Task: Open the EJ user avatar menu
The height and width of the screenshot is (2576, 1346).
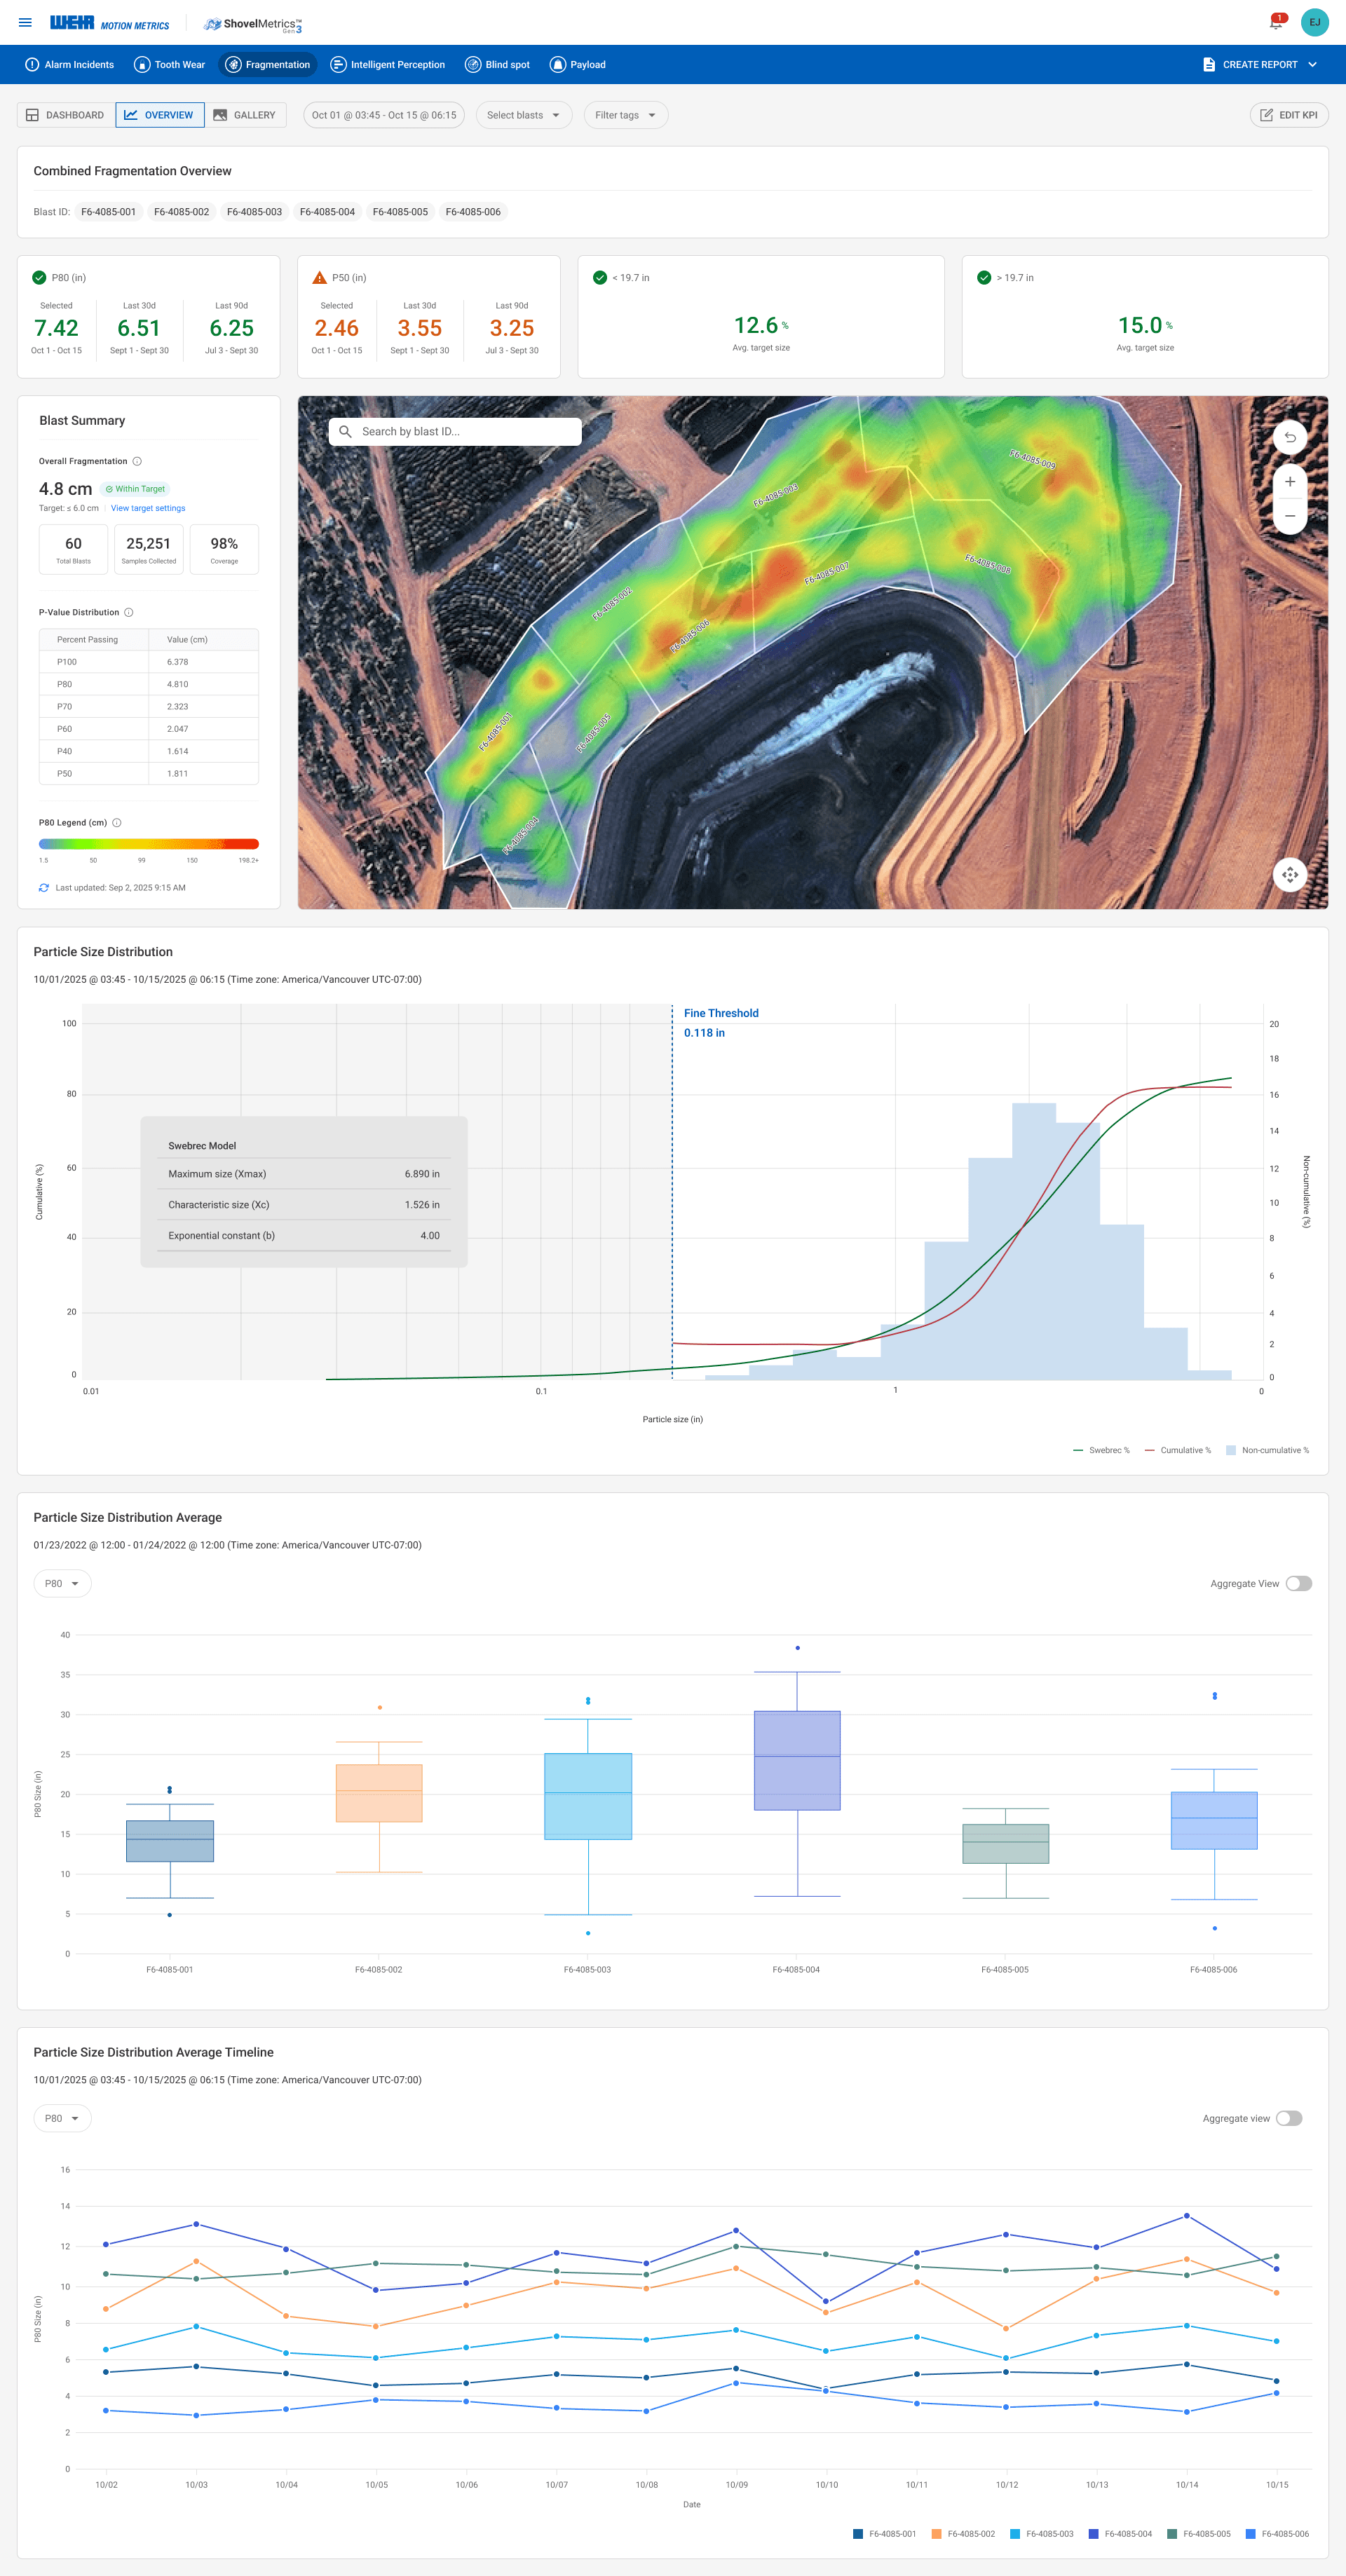Action: (1314, 22)
